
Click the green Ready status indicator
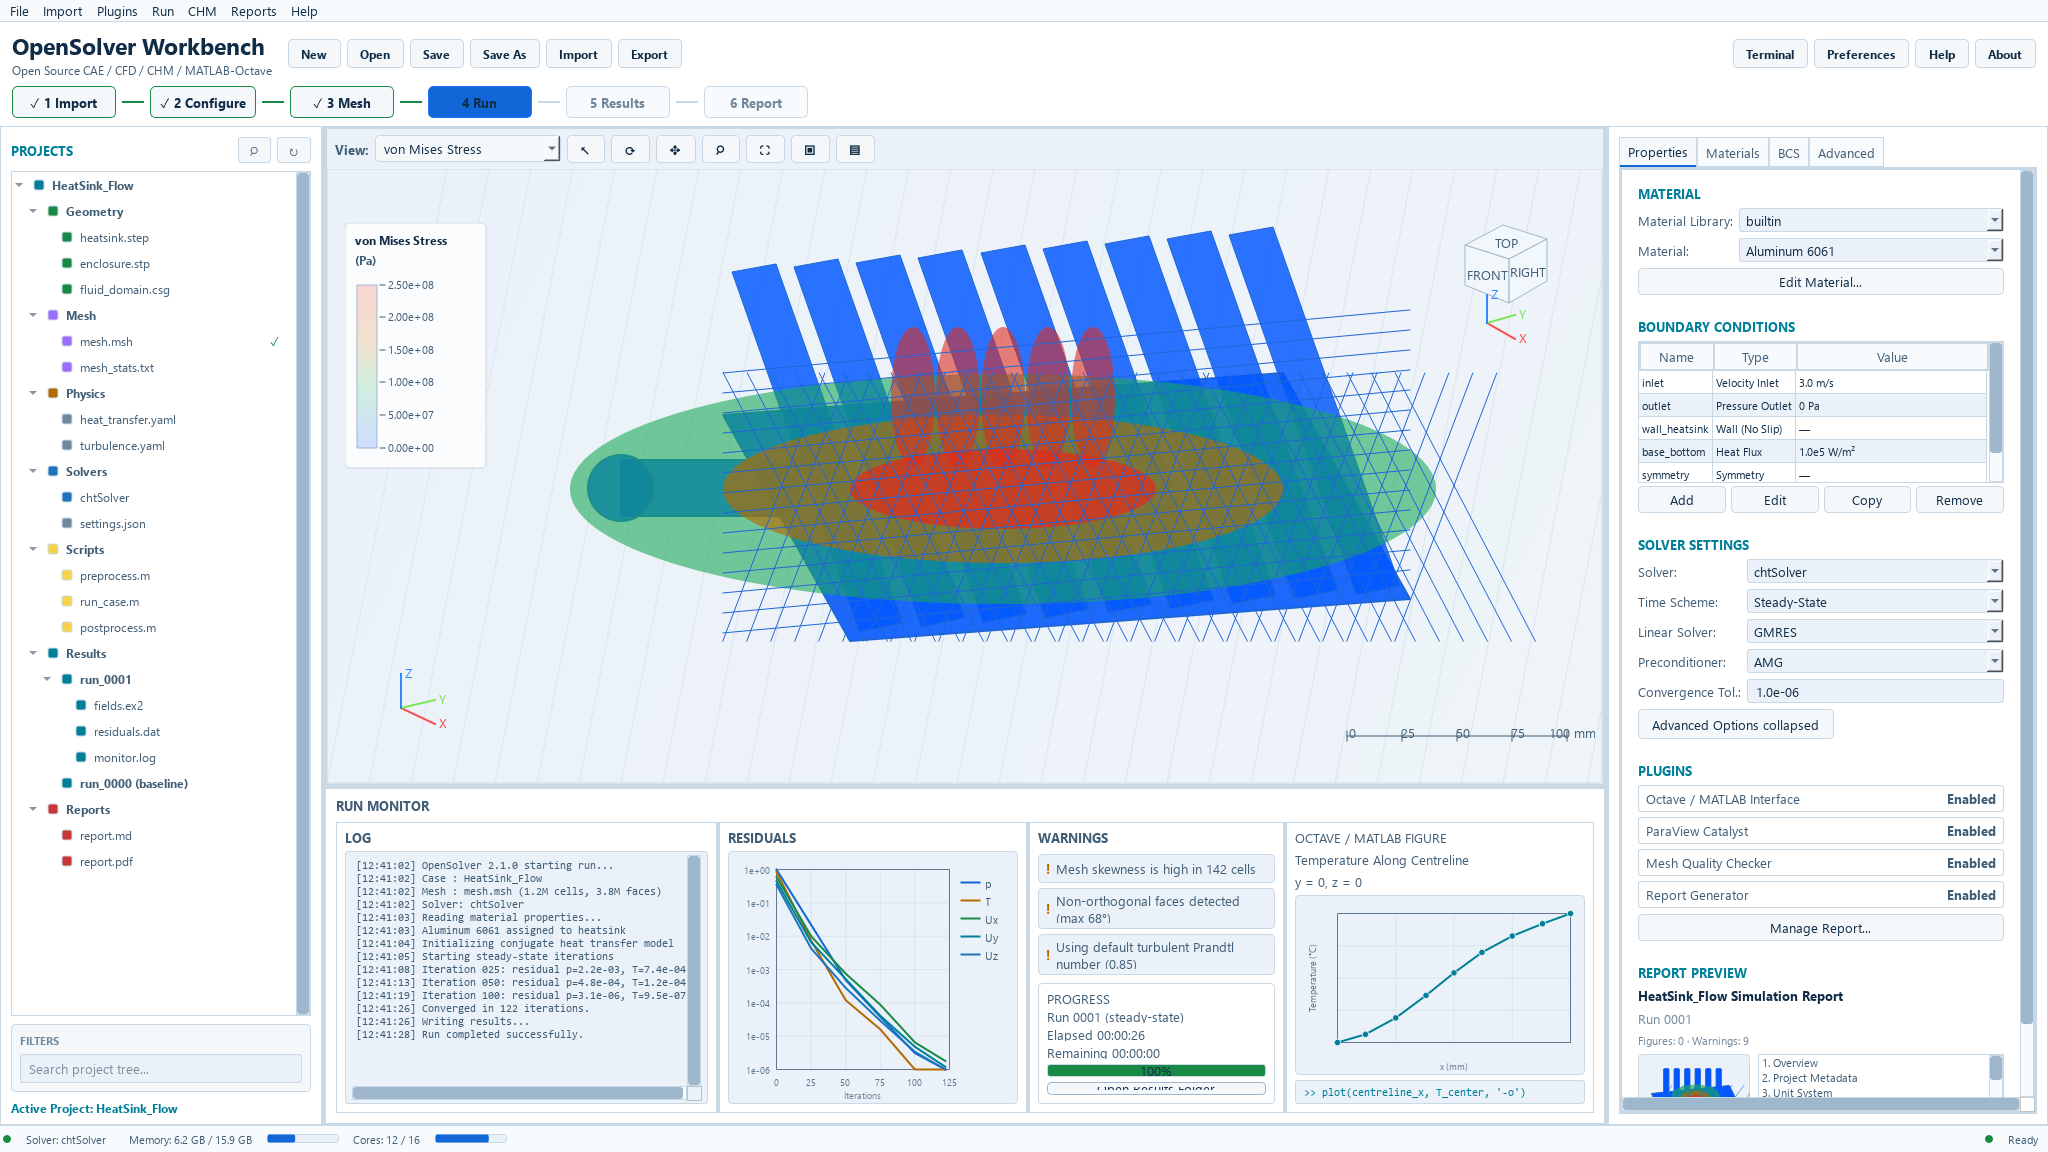point(1989,1140)
